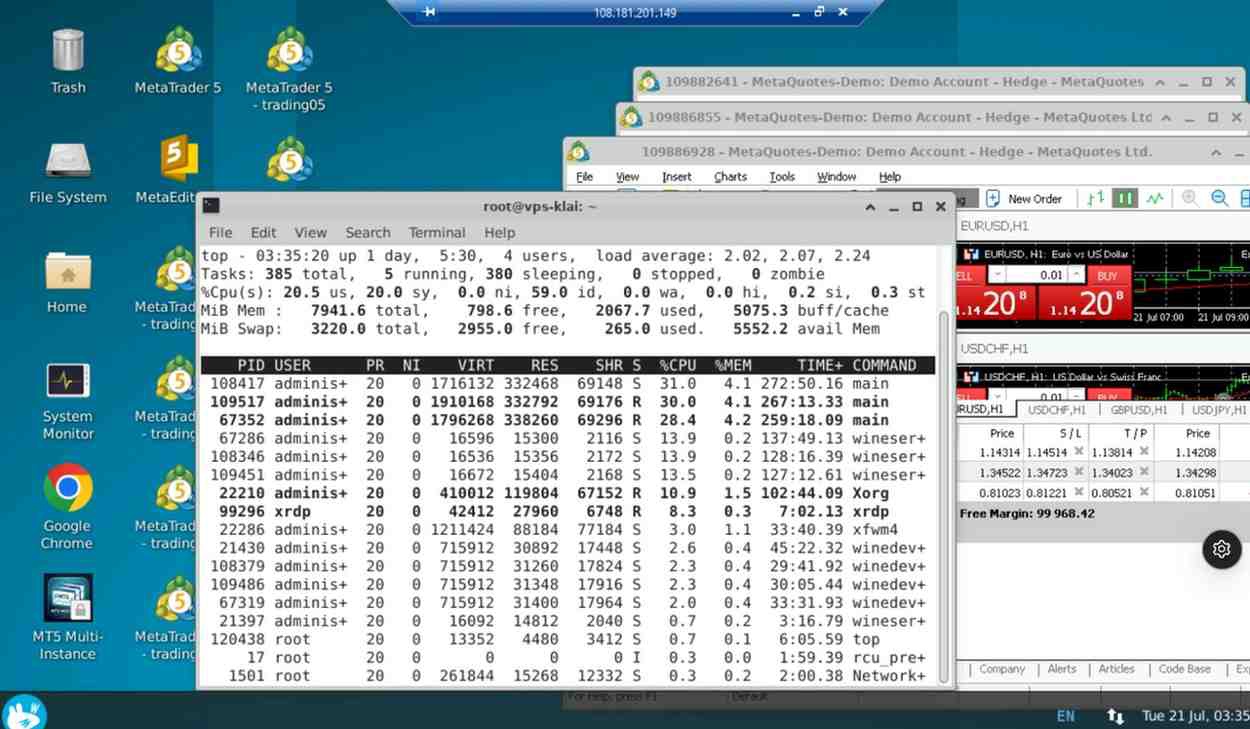Remove take profit 1.13814 via its x

[x=1144, y=452]
